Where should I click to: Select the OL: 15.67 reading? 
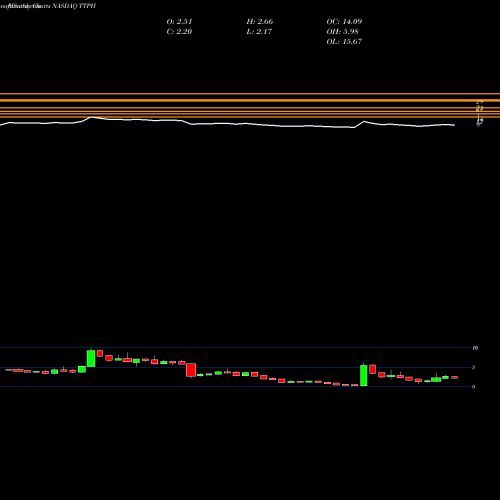(x=344, y=41)
